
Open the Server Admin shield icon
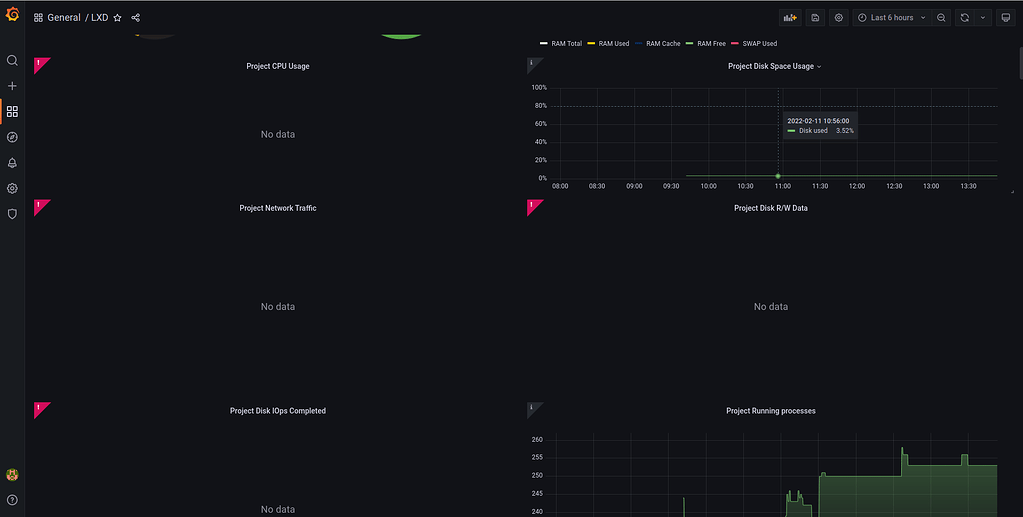coord(12,213)
